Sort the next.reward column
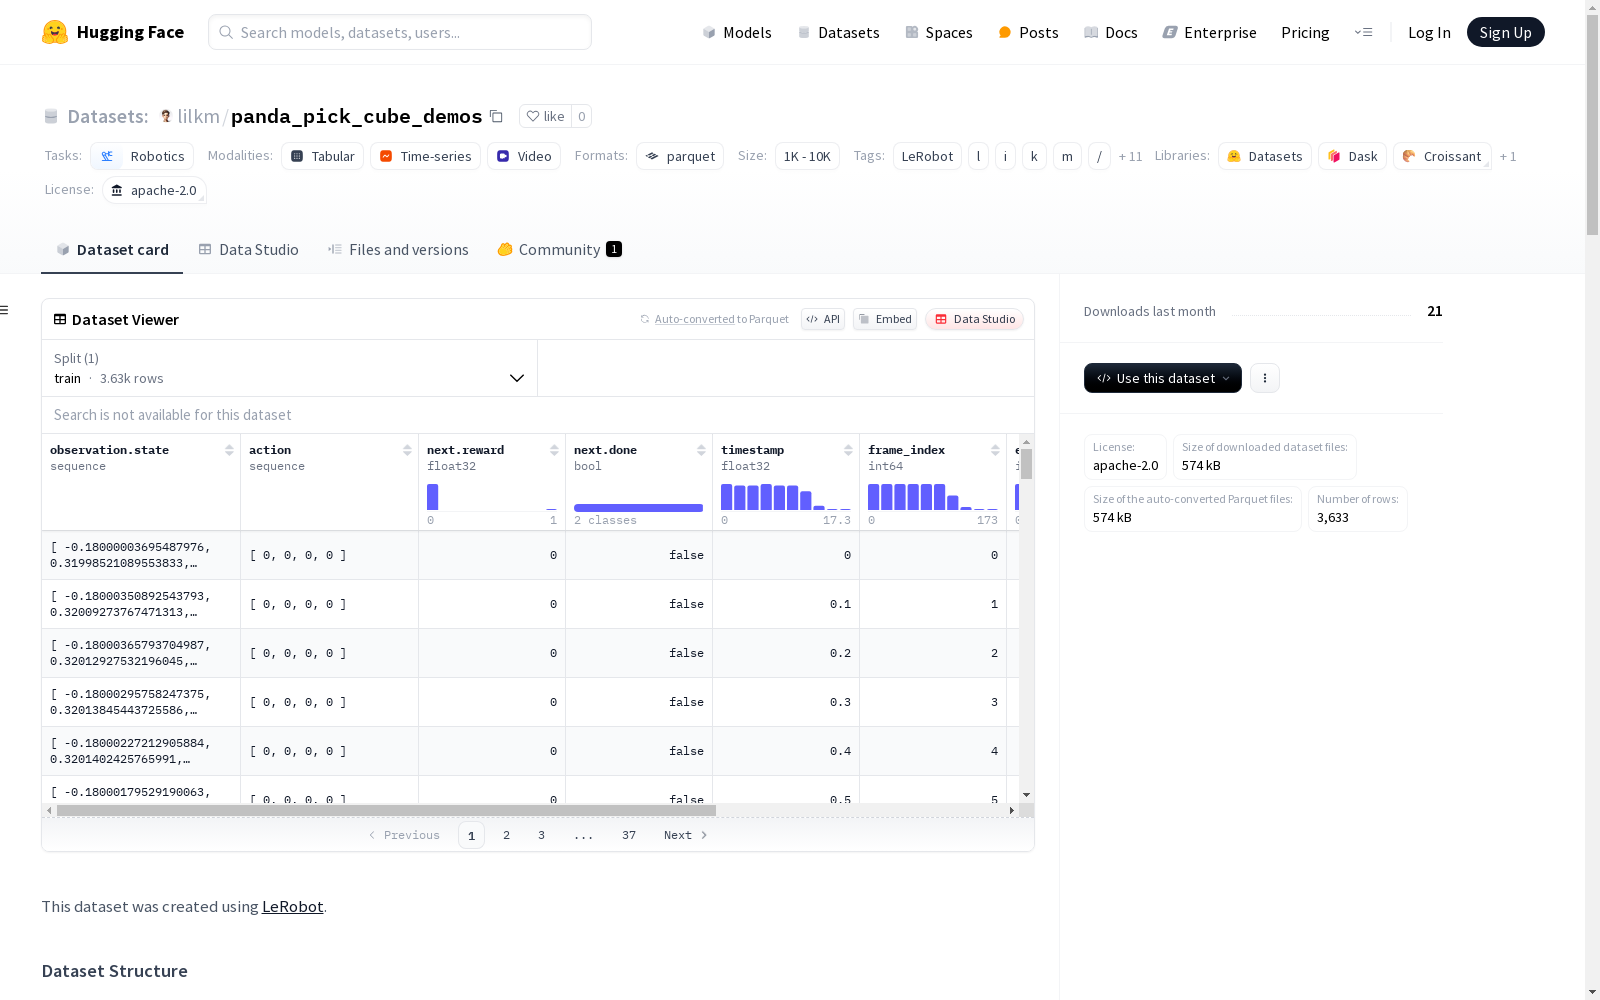This screenshot has height=1000, width=1600. [x=554, y=450]
